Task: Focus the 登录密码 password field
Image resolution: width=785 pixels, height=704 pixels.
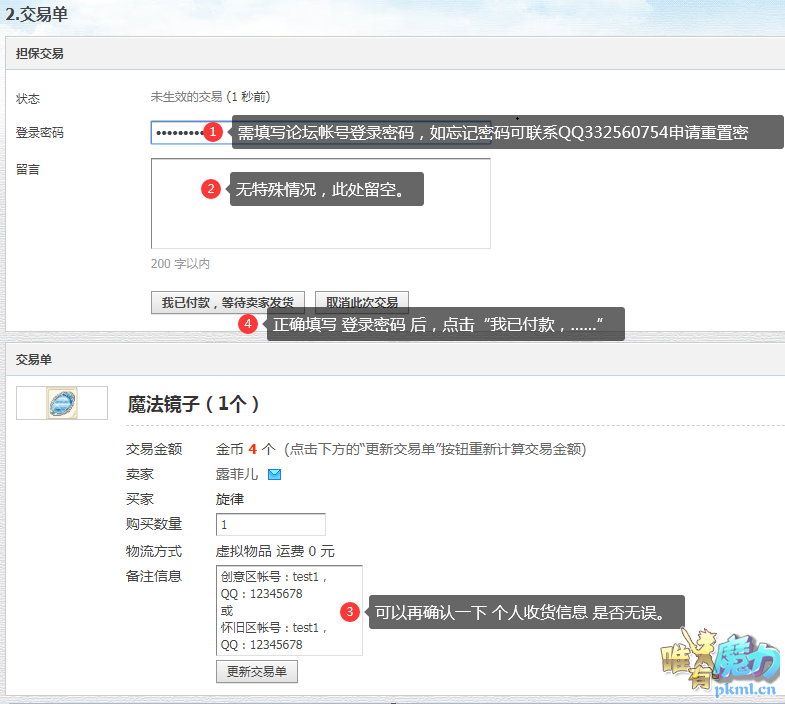Action: 176,133
